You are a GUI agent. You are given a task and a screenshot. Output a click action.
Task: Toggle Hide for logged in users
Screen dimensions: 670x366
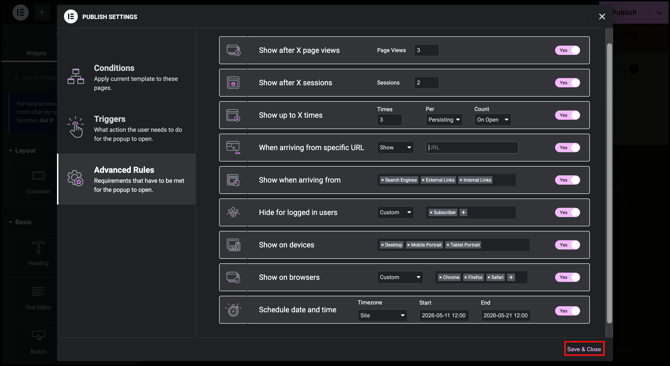[567, 212]
